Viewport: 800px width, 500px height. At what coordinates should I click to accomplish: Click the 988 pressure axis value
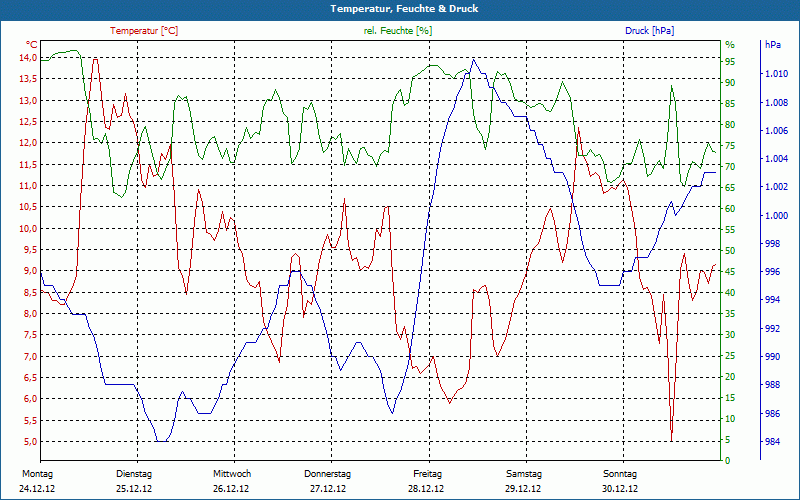point(773,385)
